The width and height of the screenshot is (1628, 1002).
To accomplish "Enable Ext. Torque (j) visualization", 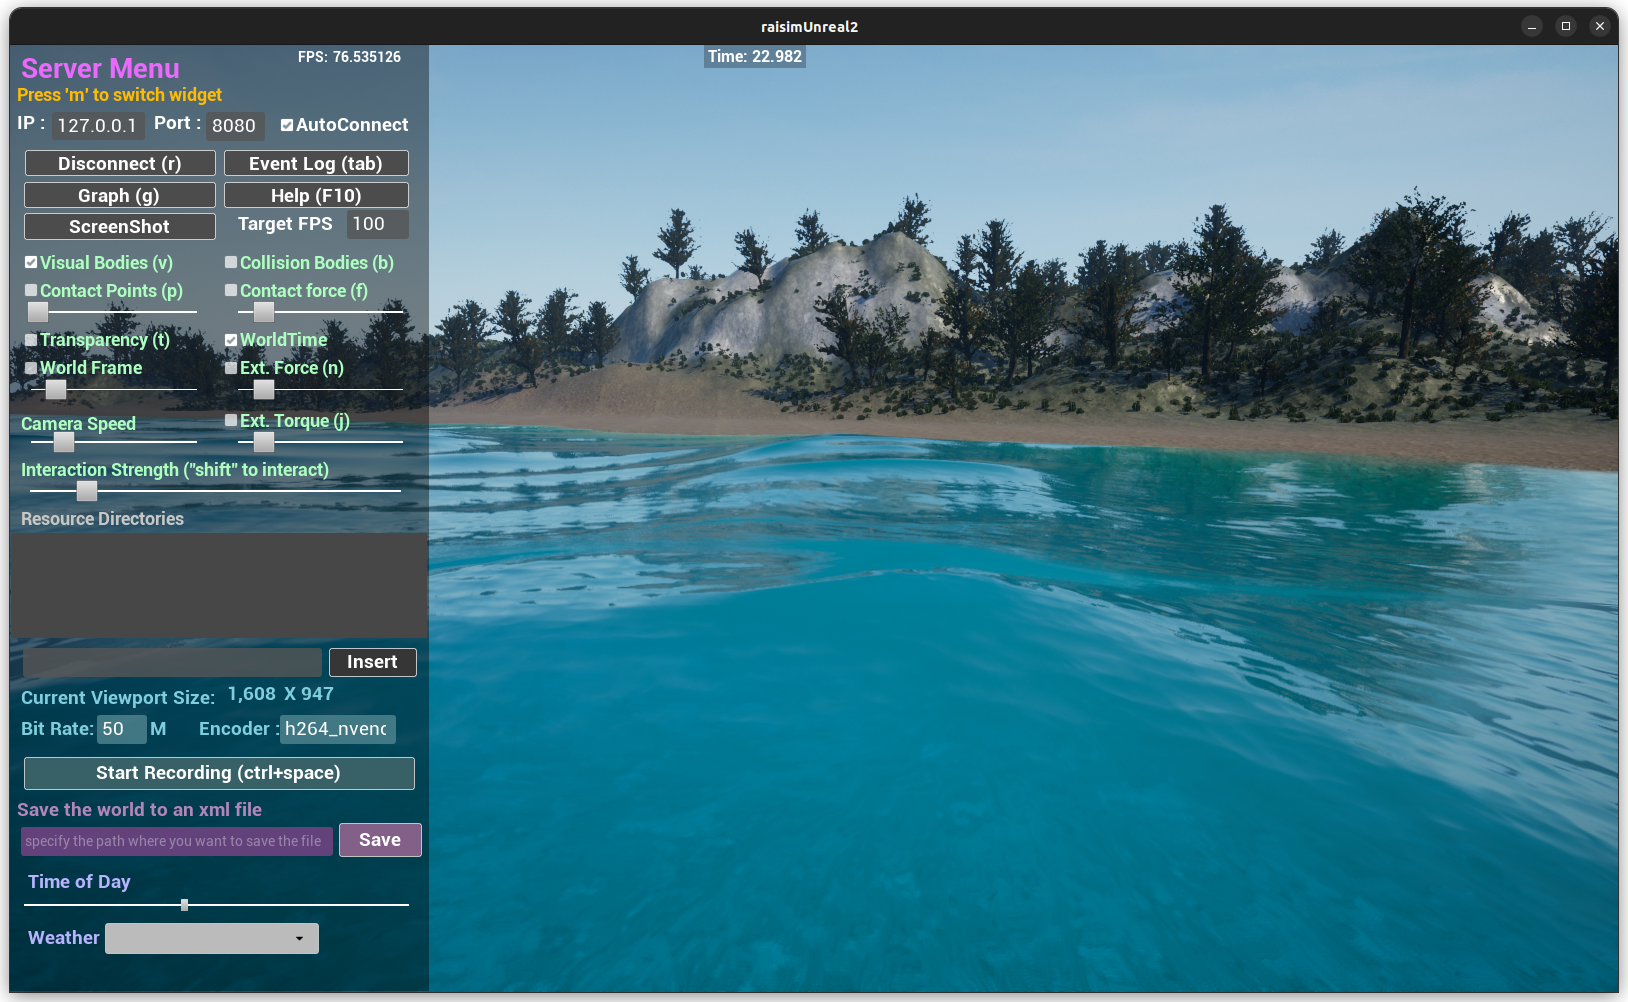I will [x=231, y=421].
